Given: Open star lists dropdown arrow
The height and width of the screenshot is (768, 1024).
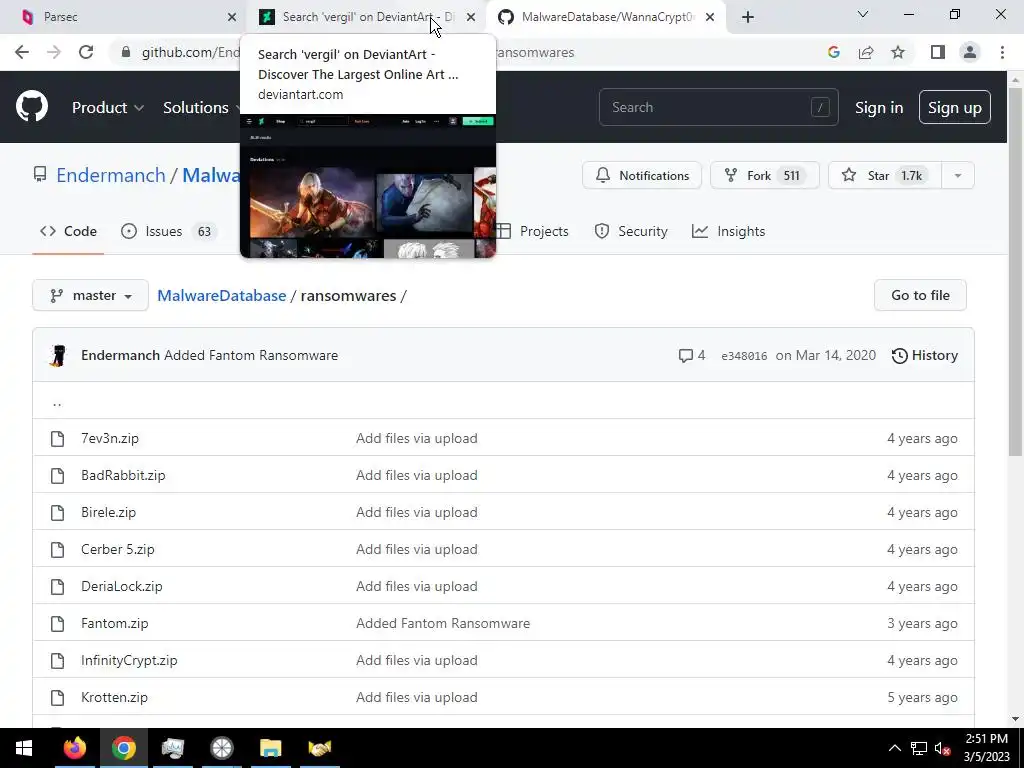Looking at the screenshot, I should coord(958,175).
